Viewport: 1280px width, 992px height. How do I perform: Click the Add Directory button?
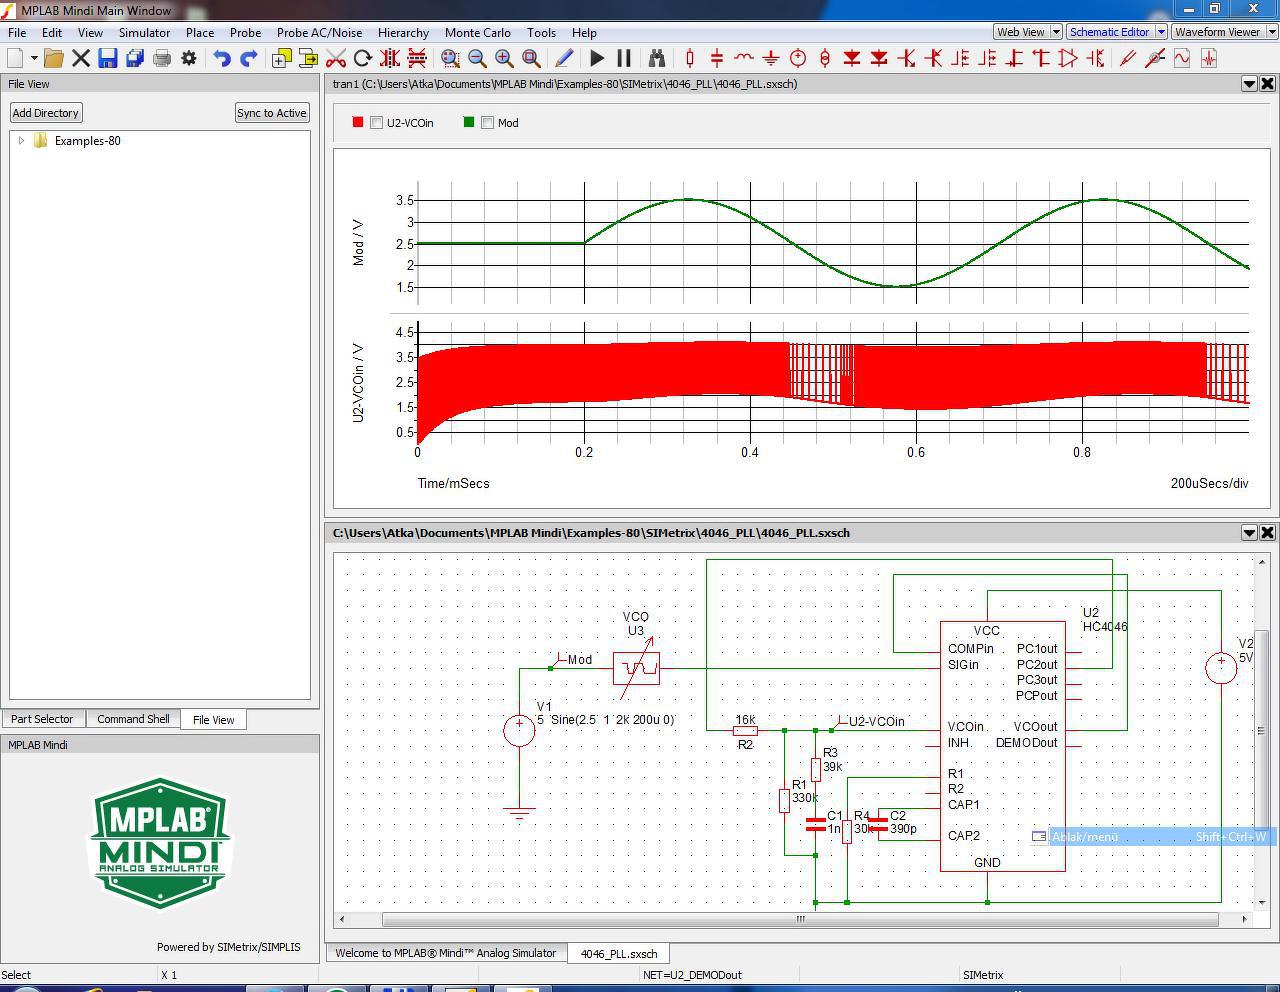(x=45, y=113)
